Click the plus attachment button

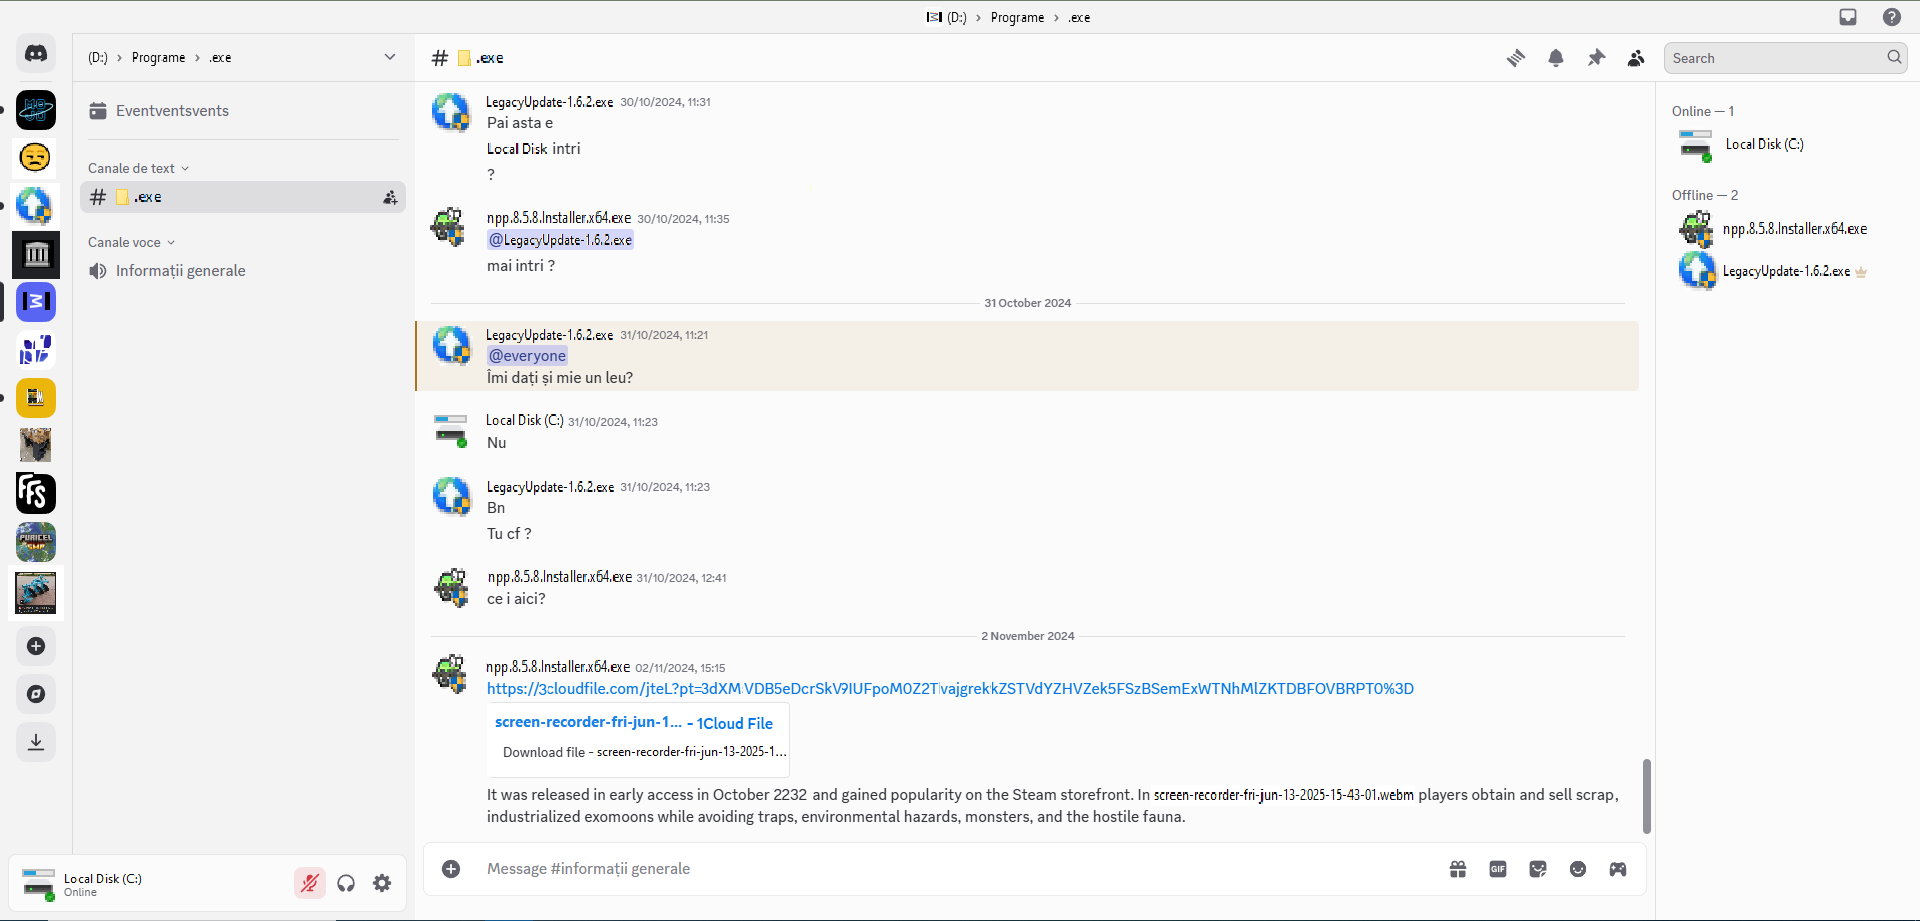point(451,869)
